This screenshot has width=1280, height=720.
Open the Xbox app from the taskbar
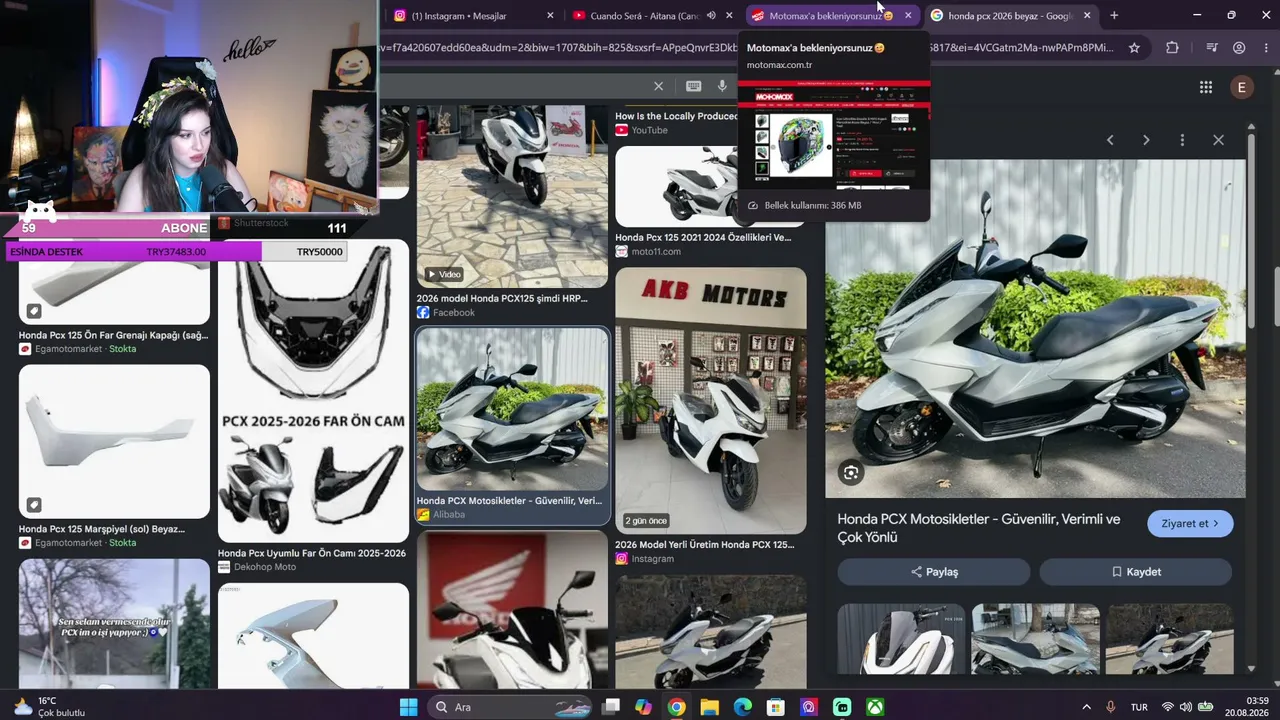click(875, 707)
